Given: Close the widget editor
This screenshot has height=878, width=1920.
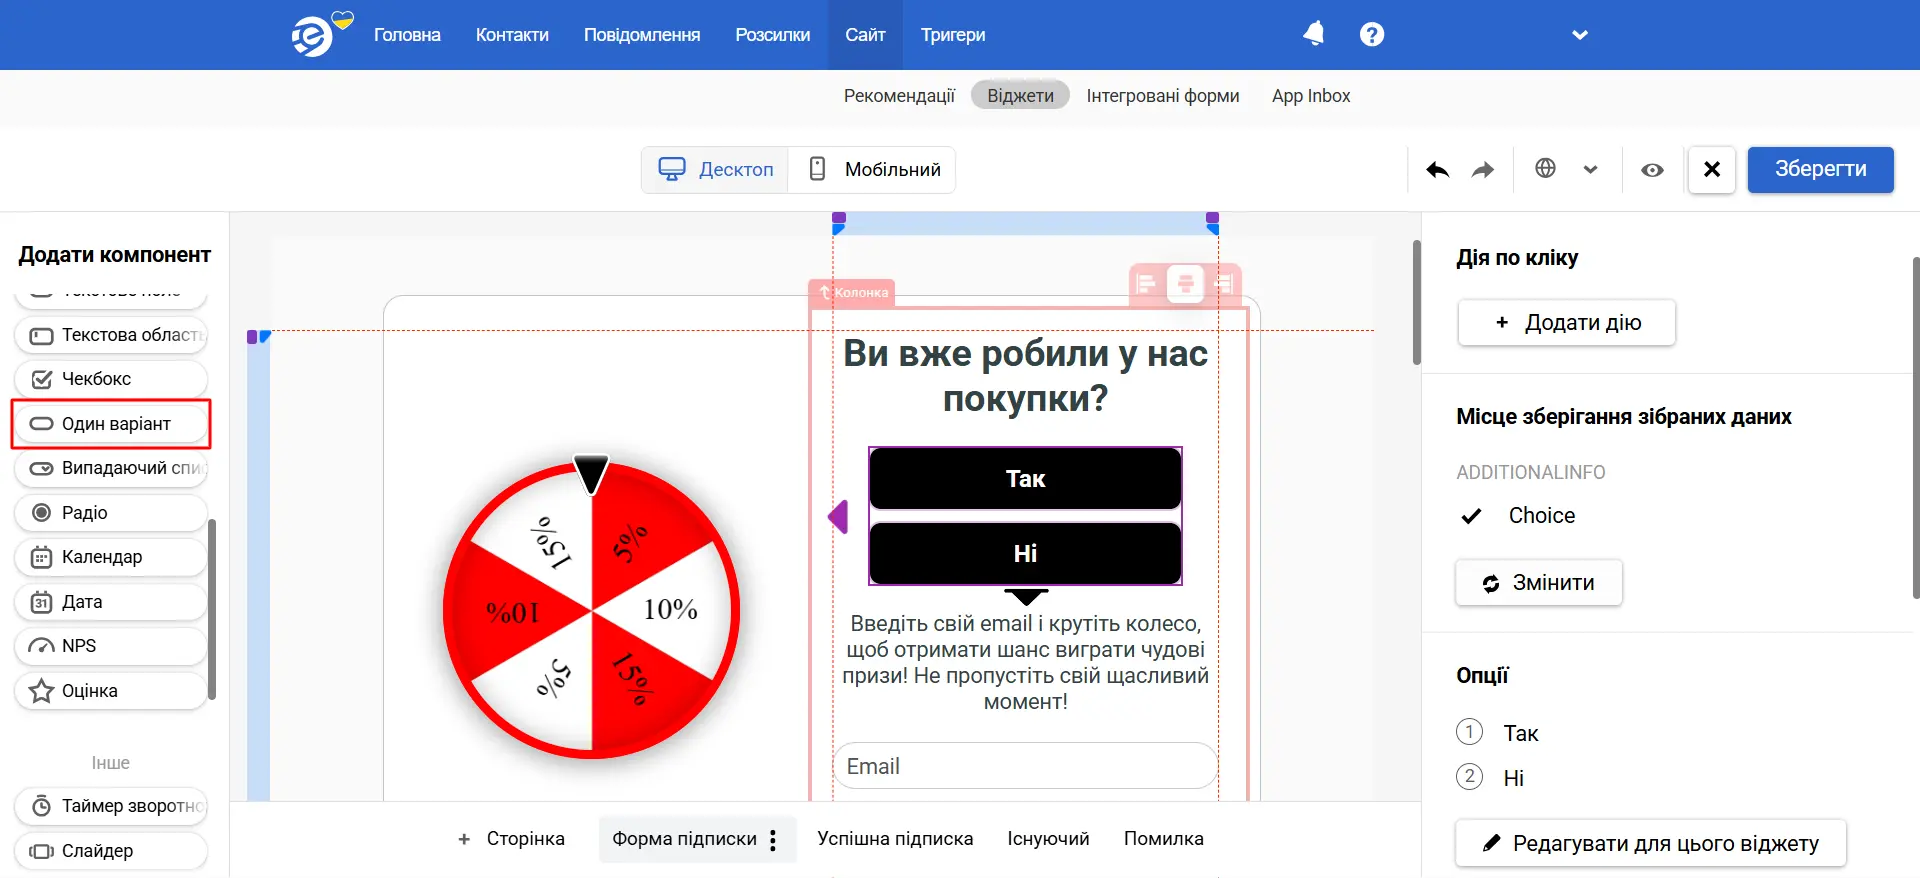Looking at the screenshot, I should pyautogui.click(x=1712, y=169).
